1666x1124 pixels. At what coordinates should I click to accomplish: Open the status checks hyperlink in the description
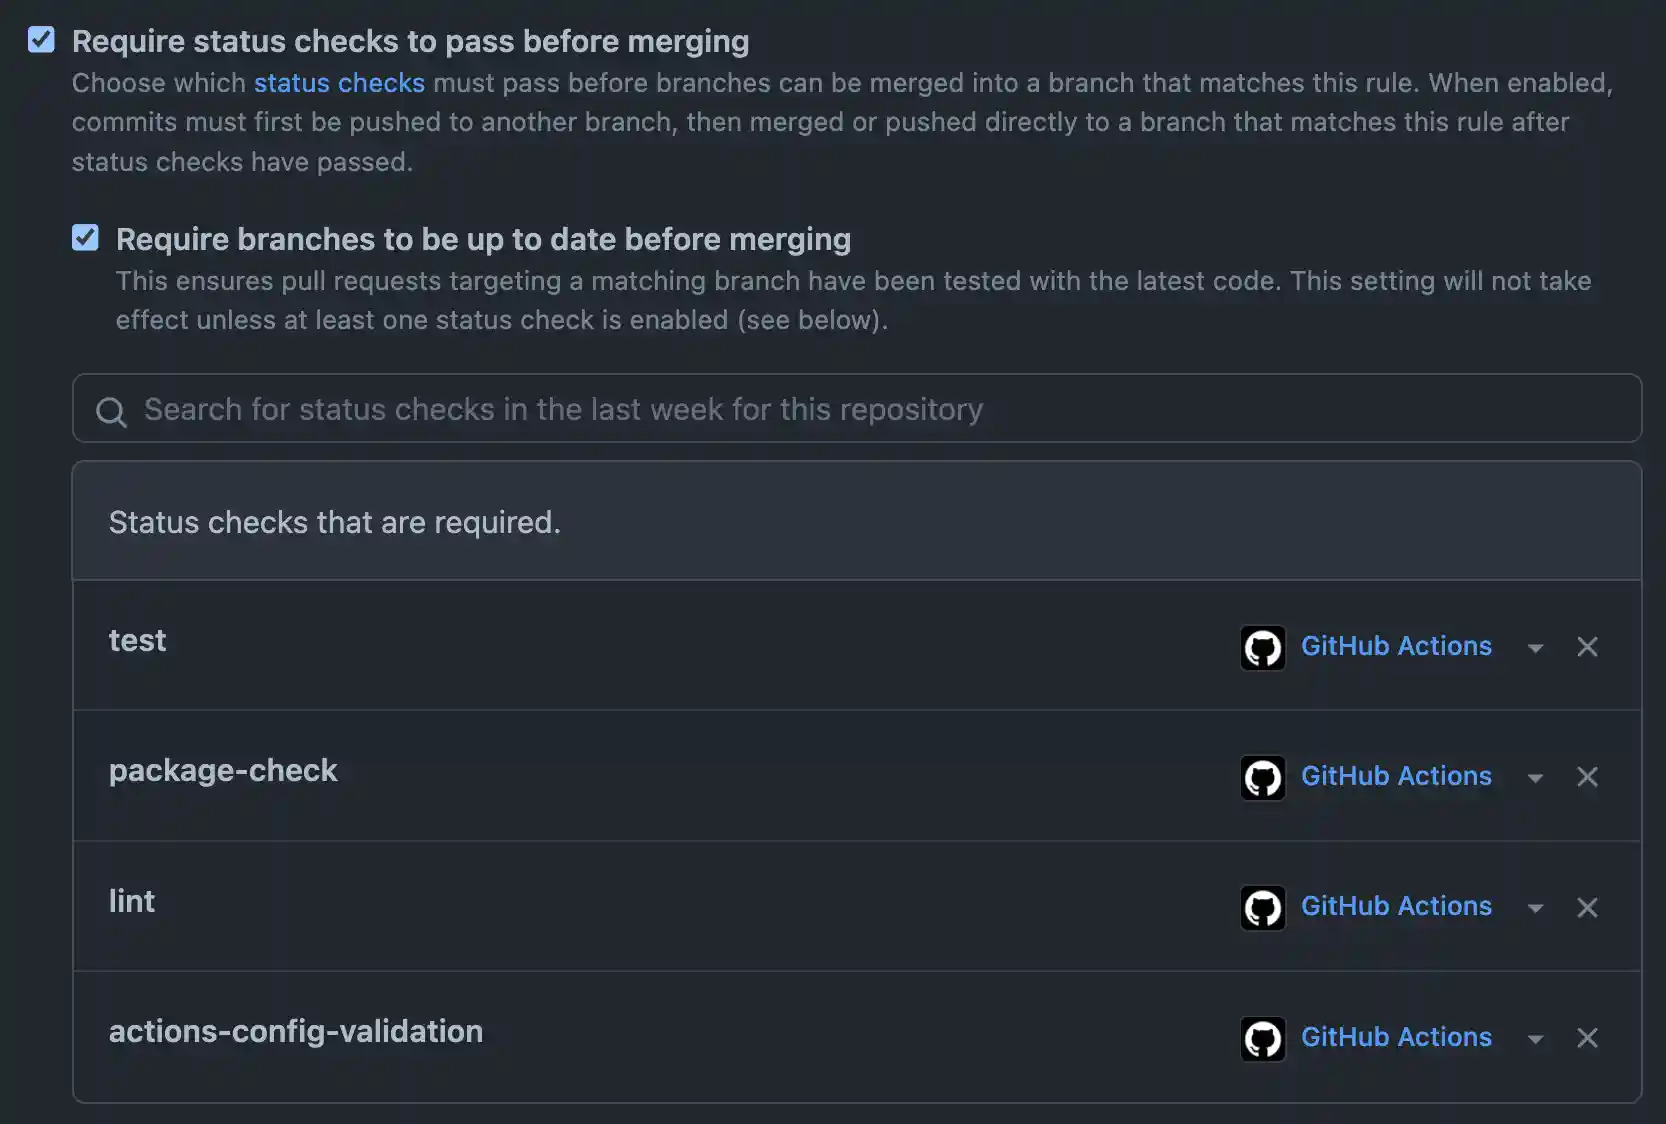coord(339,83)
